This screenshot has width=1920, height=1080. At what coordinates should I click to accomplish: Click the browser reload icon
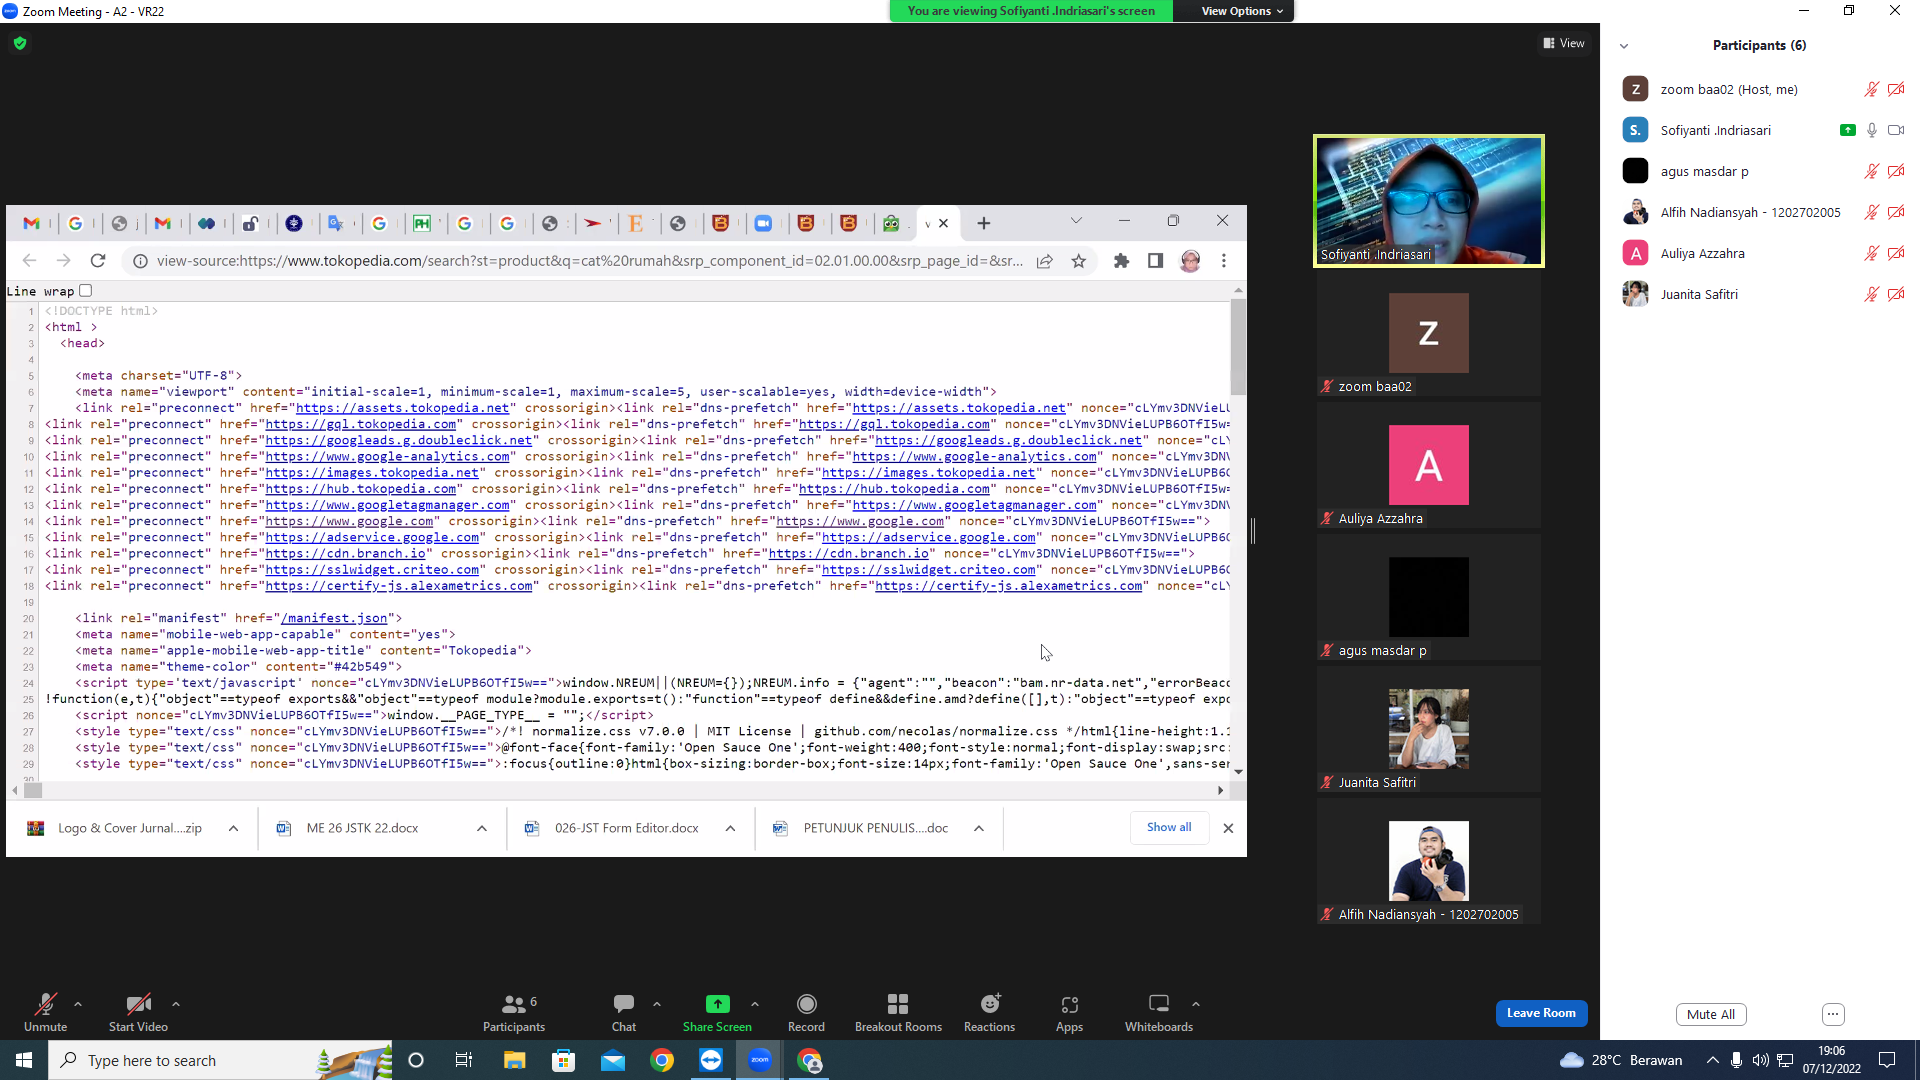pos(98,261)
